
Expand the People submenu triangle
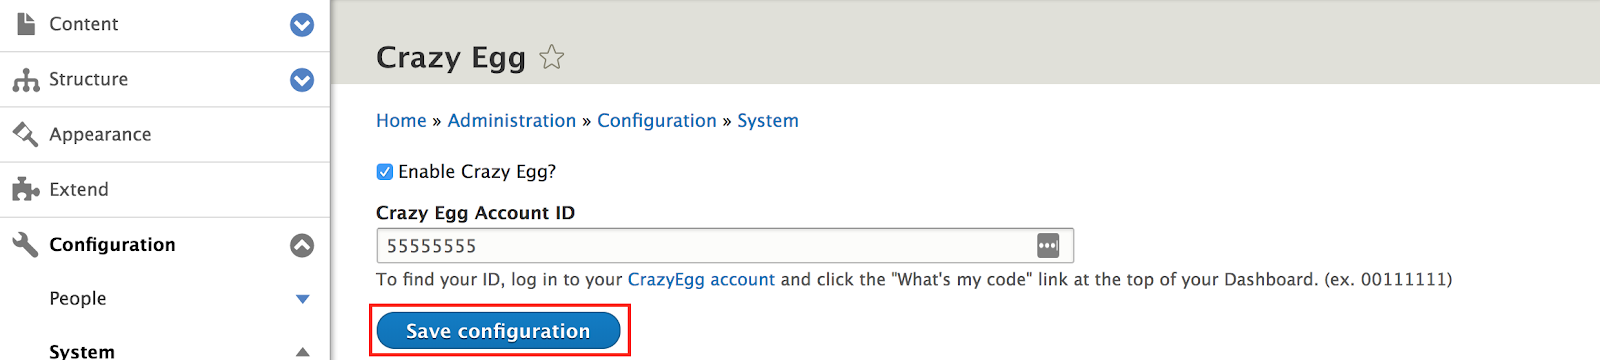pos(303,299)
